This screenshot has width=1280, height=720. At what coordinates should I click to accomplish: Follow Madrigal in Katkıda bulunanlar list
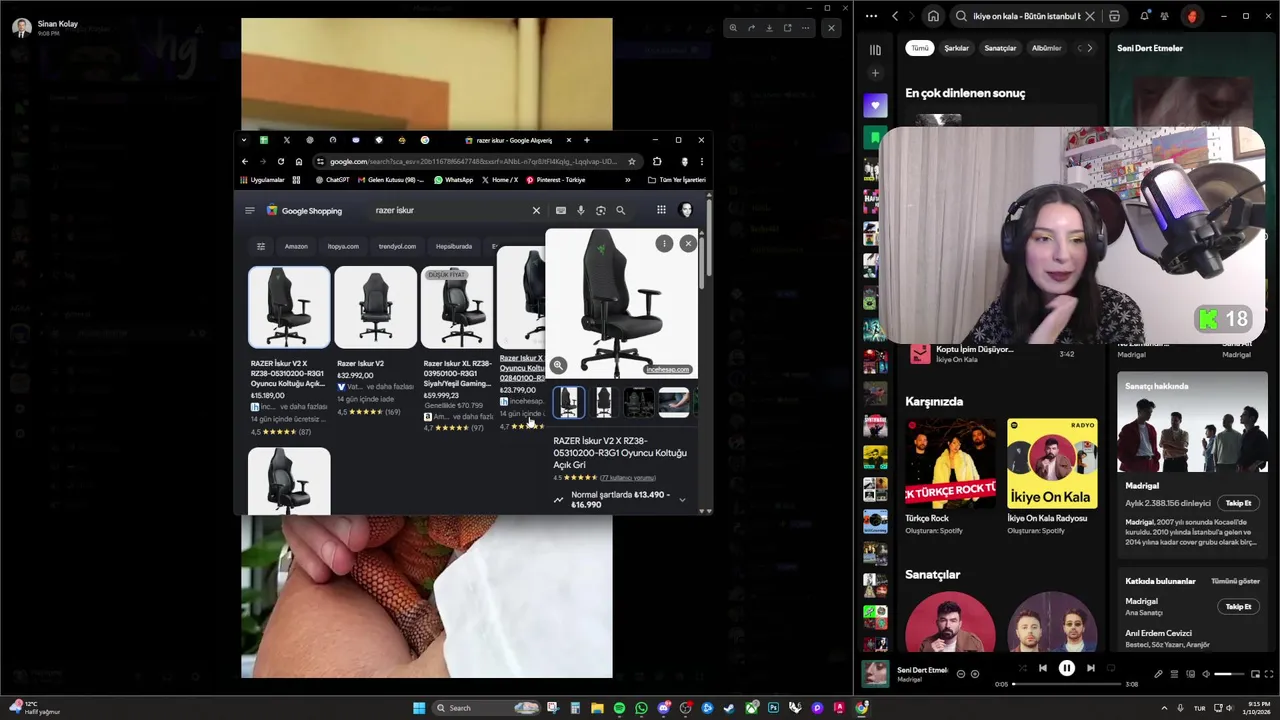coord(1238,606)
